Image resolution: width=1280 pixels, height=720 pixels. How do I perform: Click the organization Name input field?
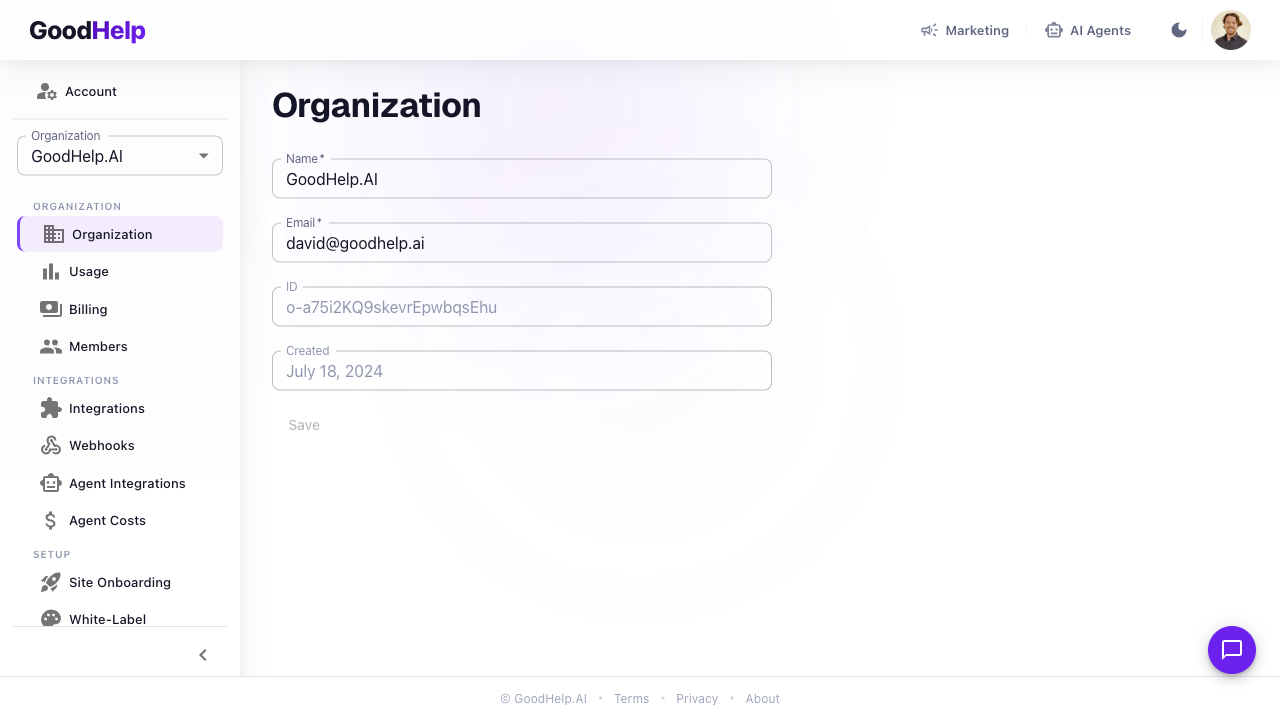coord(521,180)
